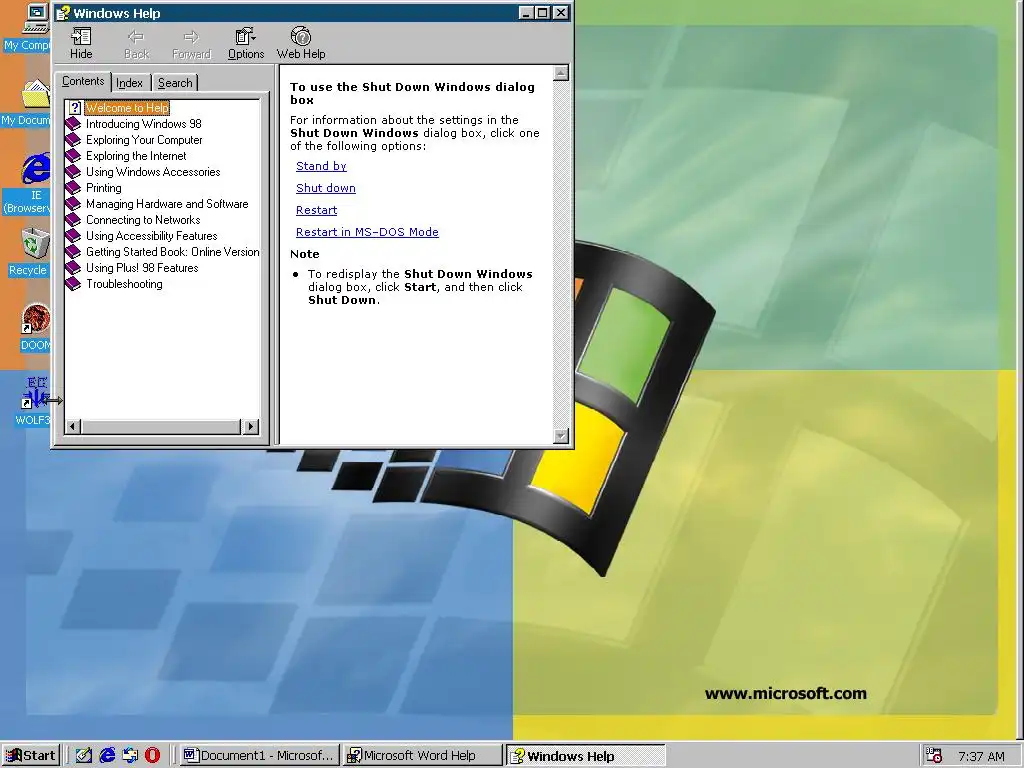
Task: Click the Task Scheduler system tray icon
Action: [x=935, y=756]
